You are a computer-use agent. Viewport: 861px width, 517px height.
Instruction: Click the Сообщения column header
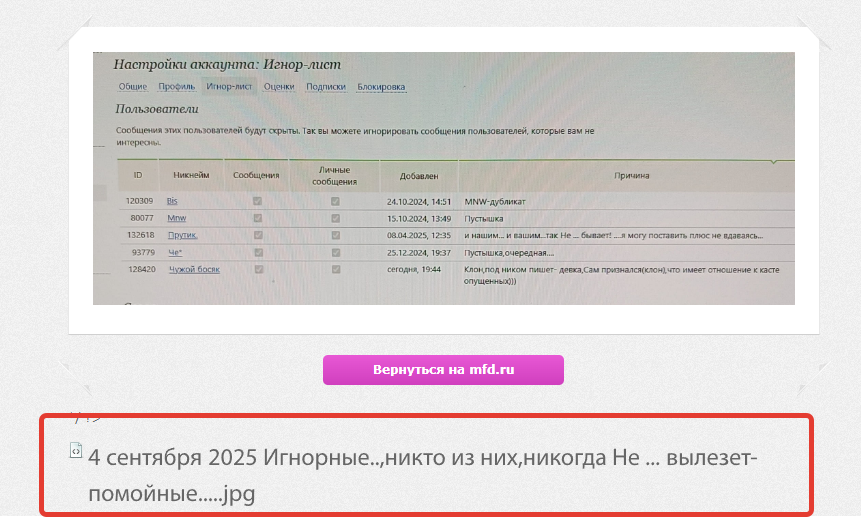pyautogui.click(x=256, y=175)
